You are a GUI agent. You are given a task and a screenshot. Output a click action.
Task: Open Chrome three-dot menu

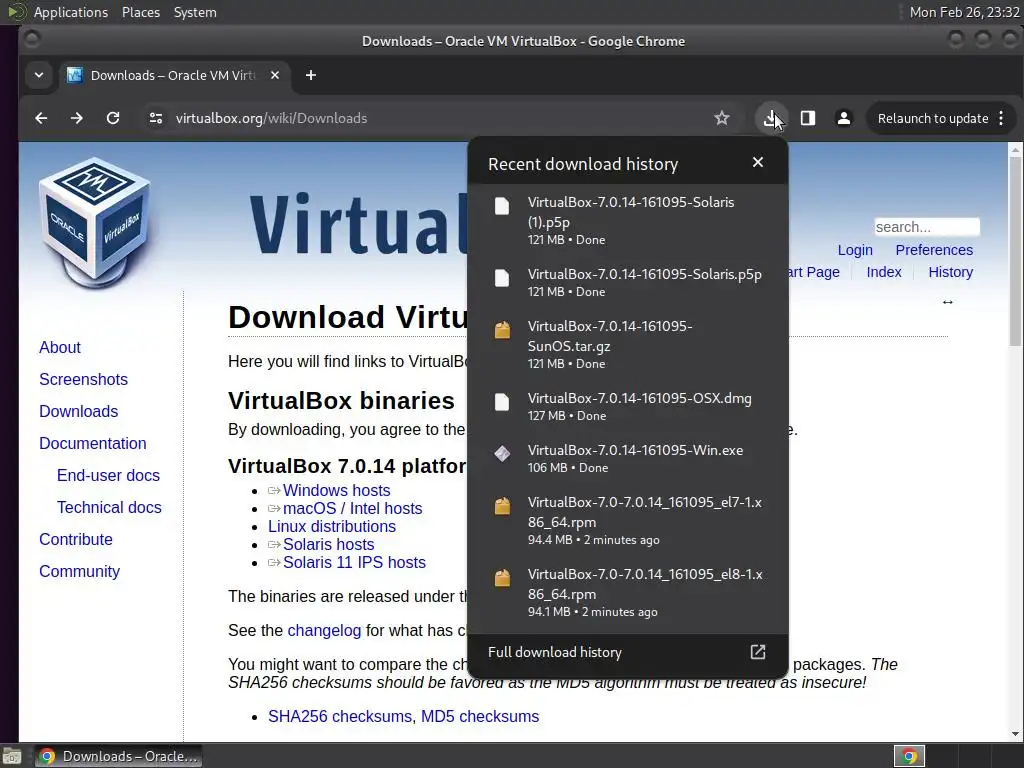pos(1001,118)
